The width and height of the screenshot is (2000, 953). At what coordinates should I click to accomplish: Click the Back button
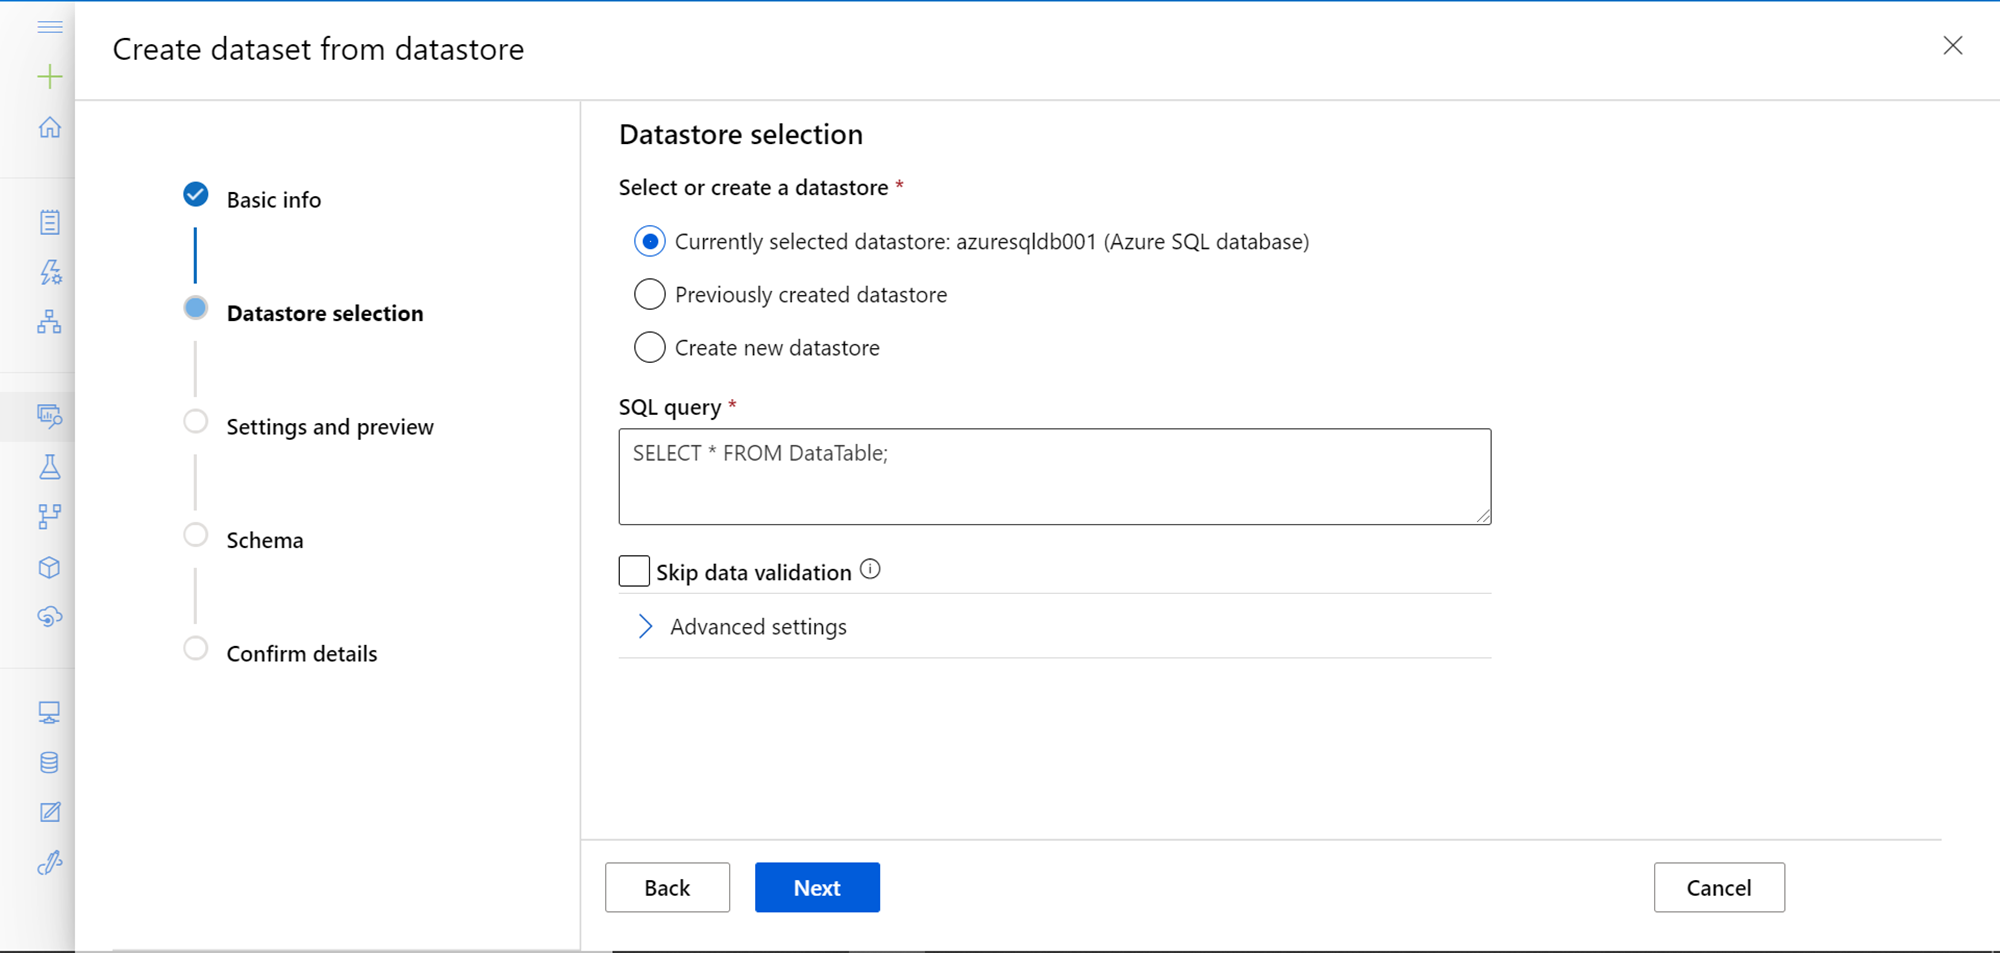pos(667,888)
